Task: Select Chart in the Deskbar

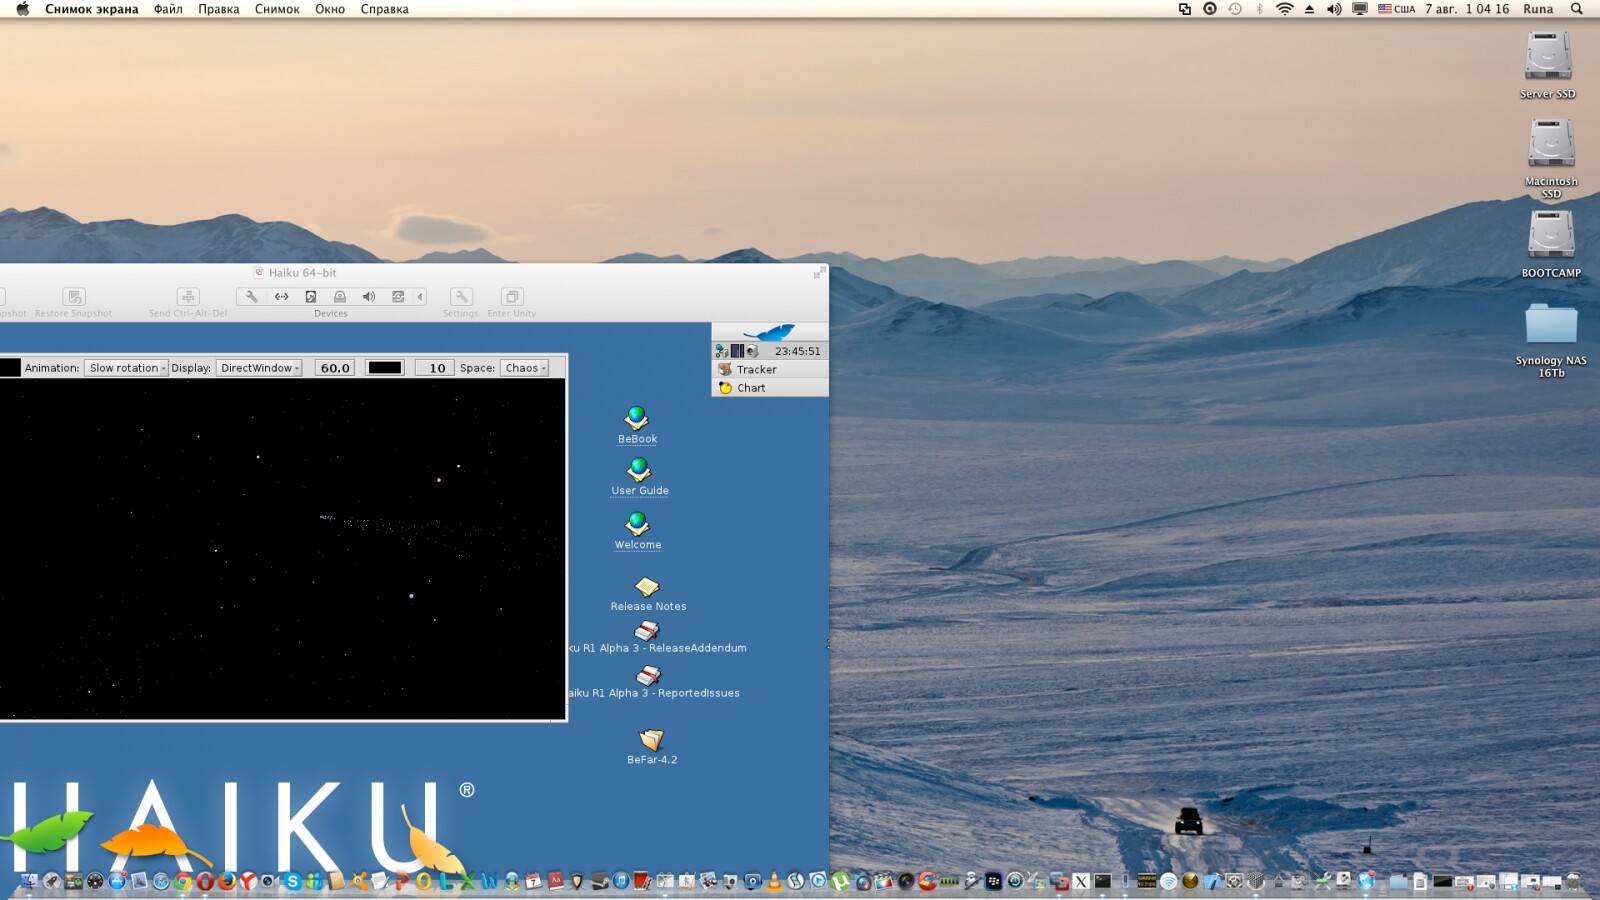Action: pos(770,388)
